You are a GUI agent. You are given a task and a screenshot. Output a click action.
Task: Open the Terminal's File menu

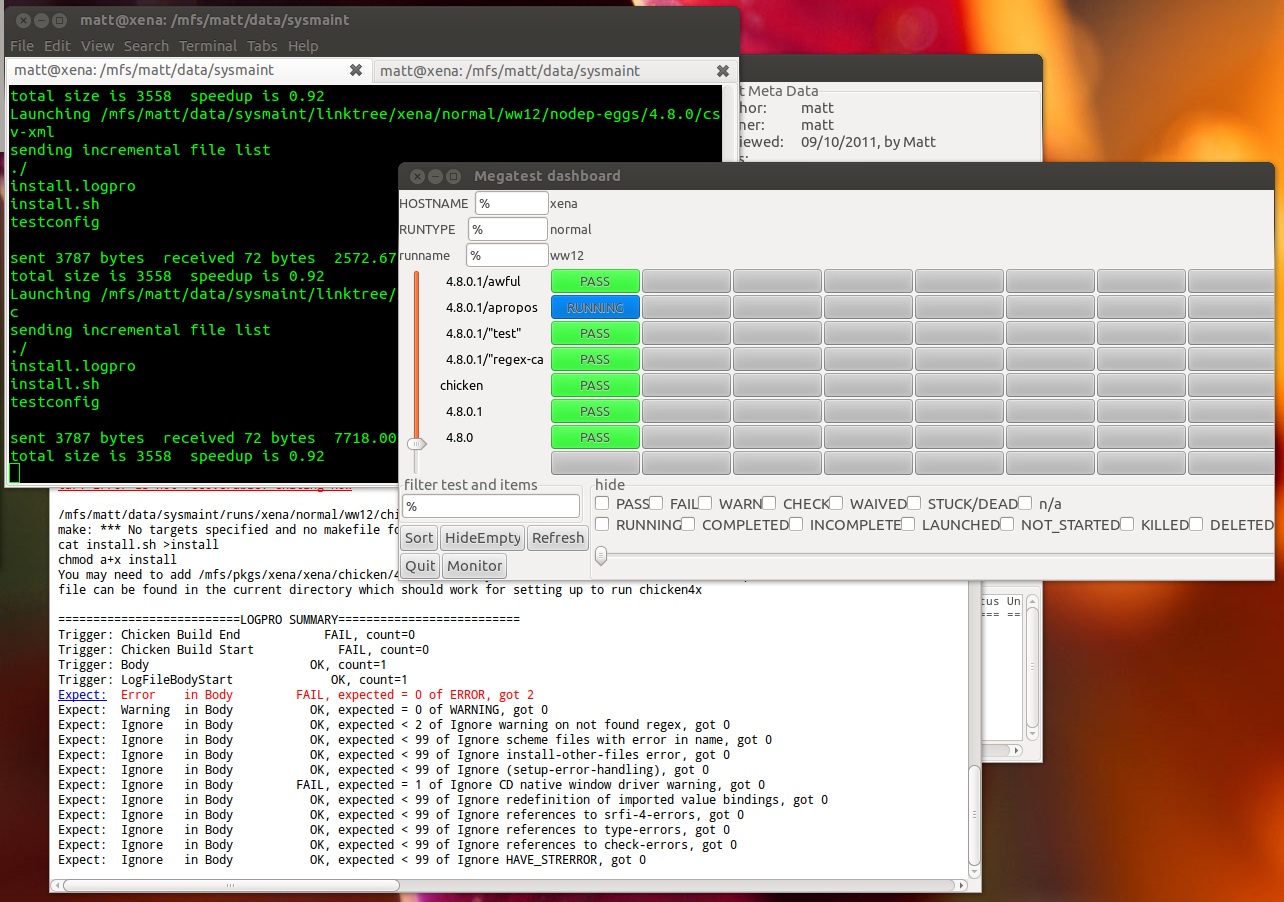point(21,45)
